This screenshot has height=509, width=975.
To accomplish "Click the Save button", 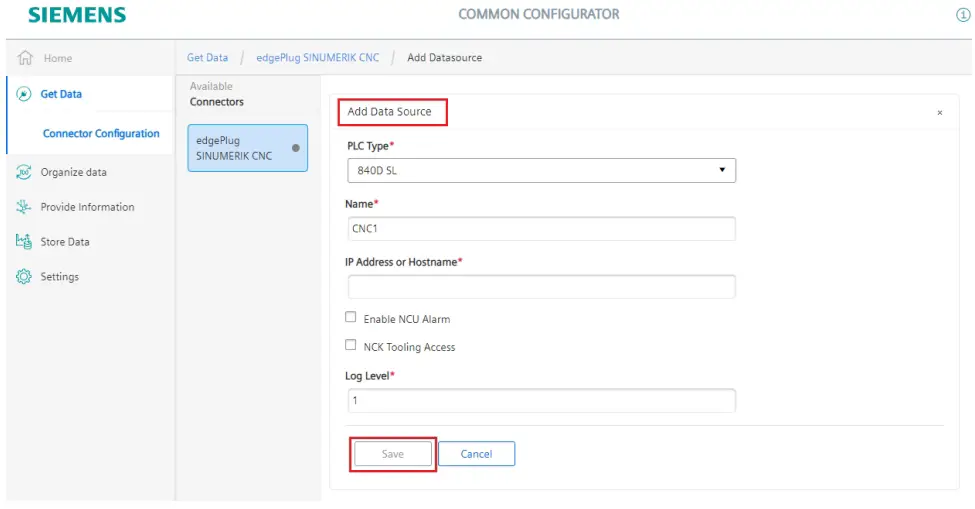I will [x=393, y=454].
